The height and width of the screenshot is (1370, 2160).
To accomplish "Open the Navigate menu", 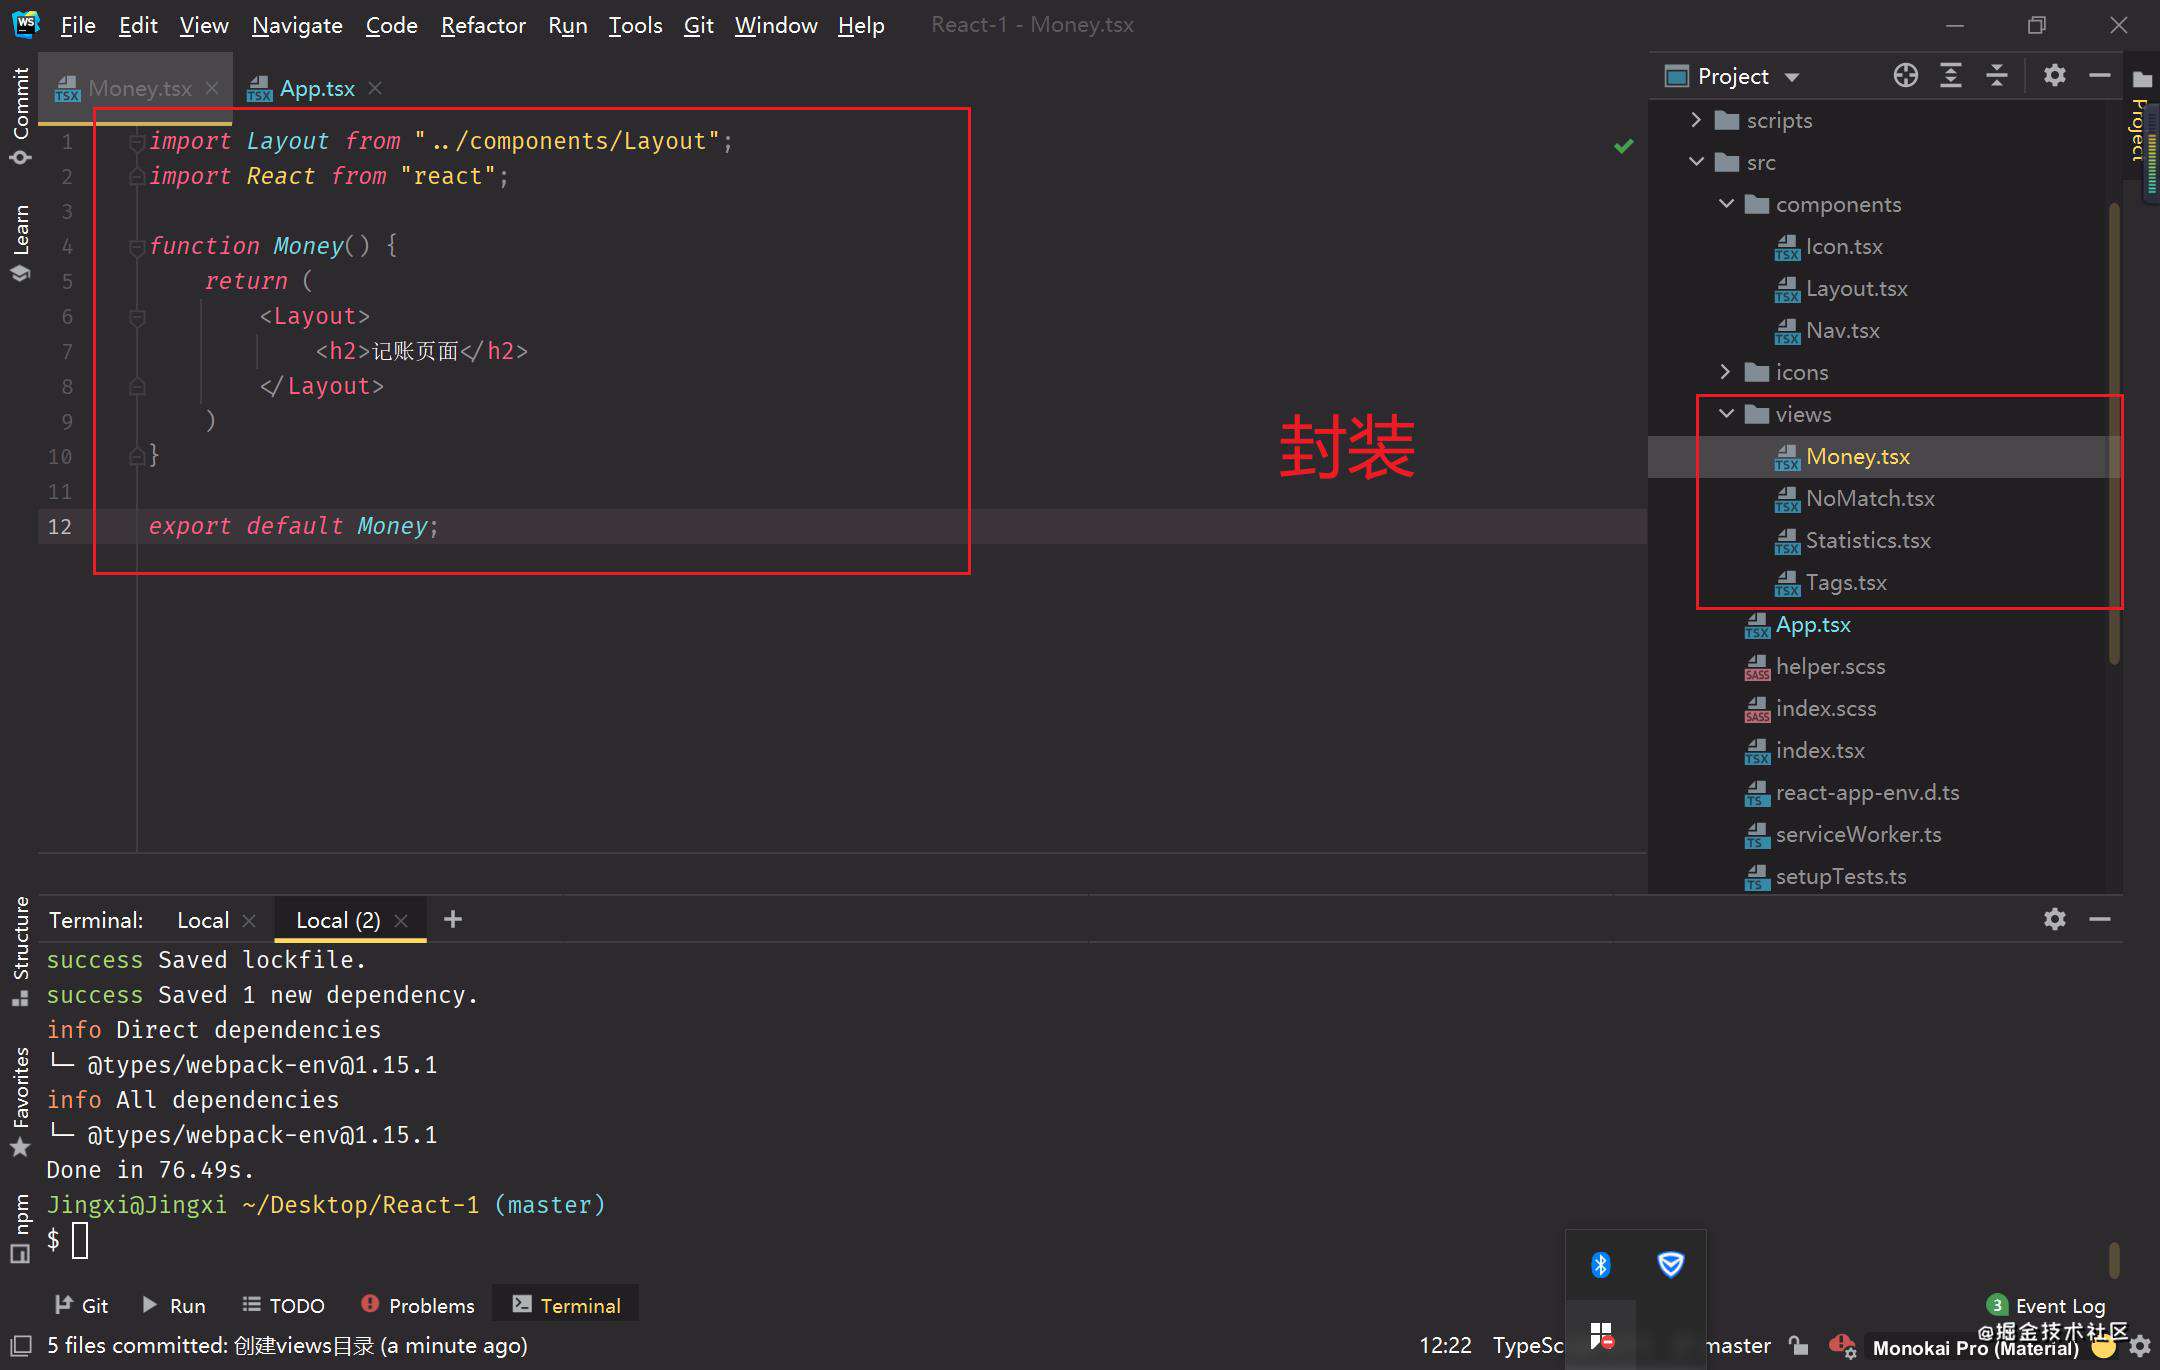I will 297,25.
